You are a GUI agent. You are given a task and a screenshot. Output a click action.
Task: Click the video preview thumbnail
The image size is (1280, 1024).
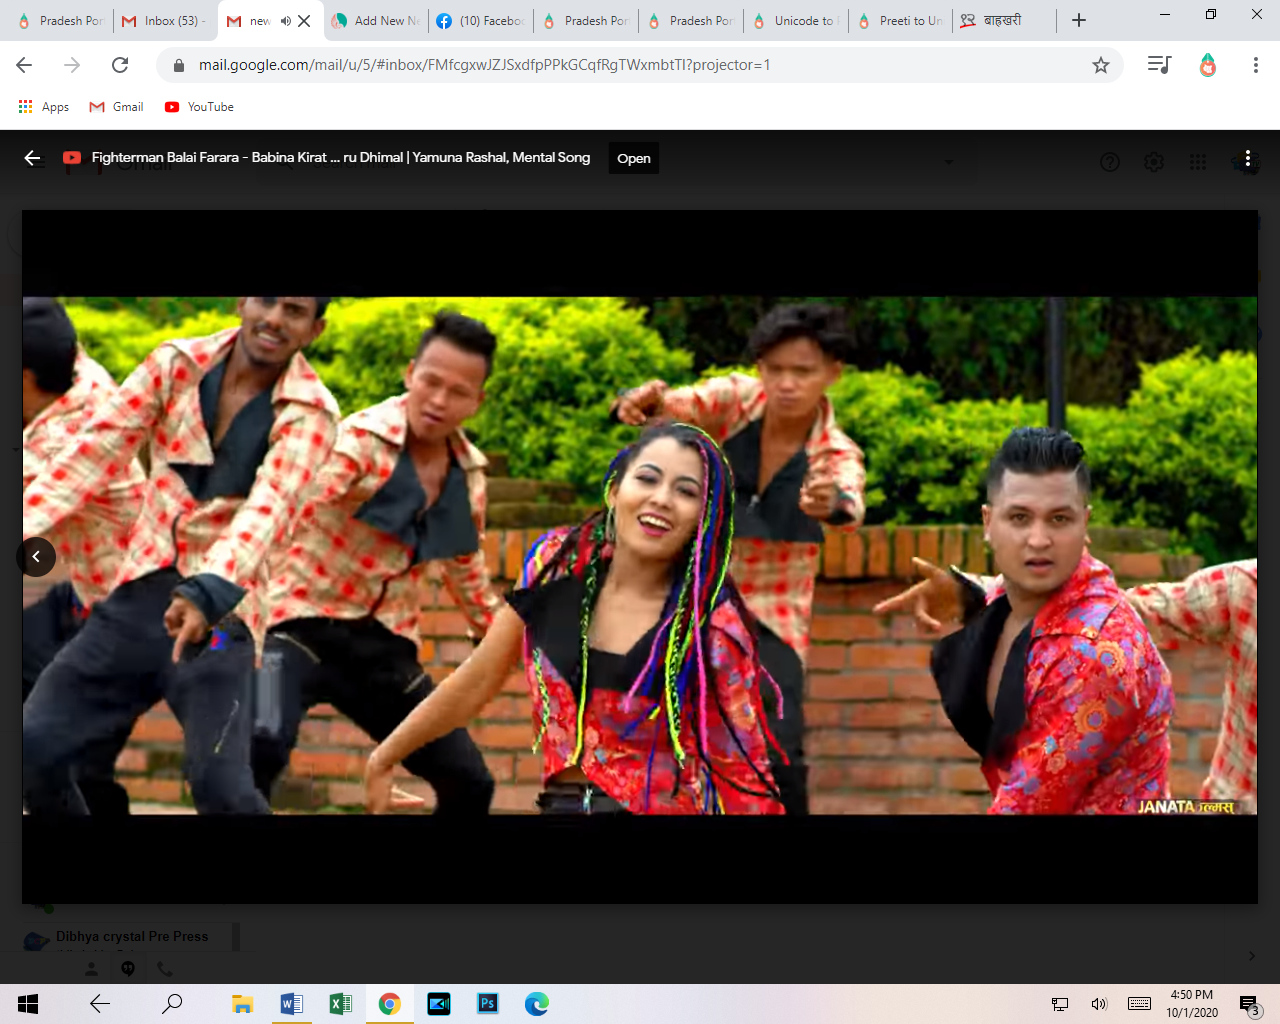640,556
